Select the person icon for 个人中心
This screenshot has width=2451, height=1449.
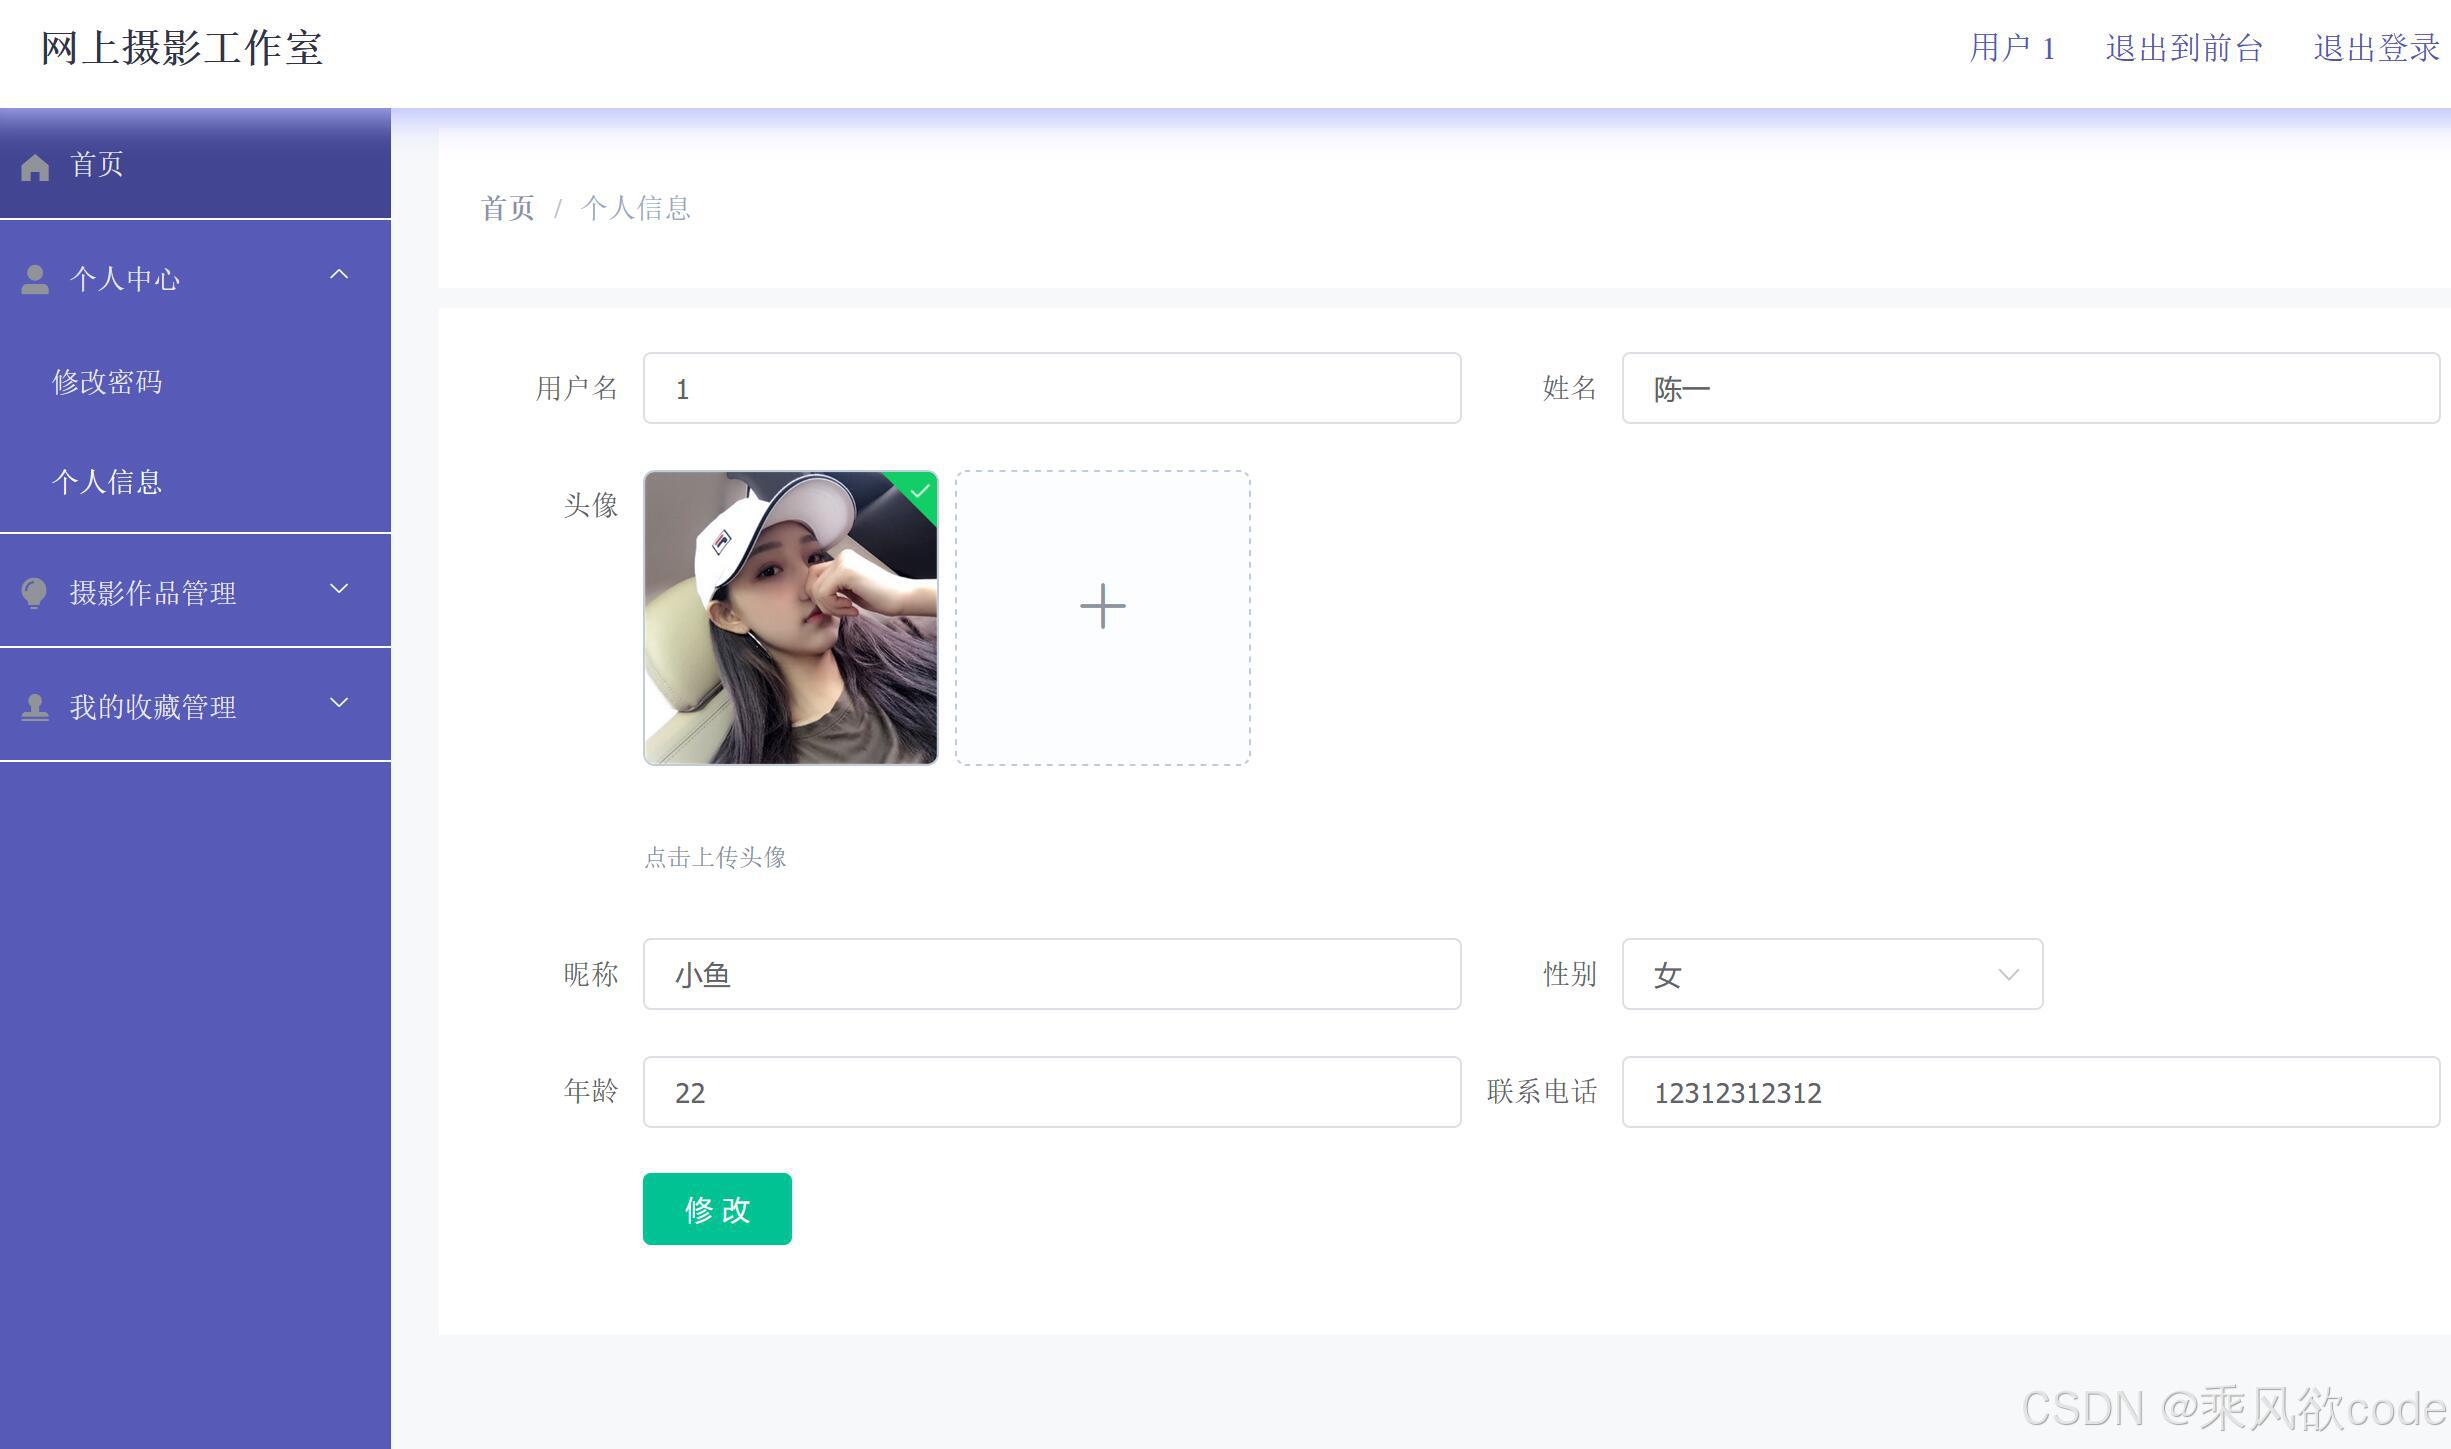tap(35, 279)
